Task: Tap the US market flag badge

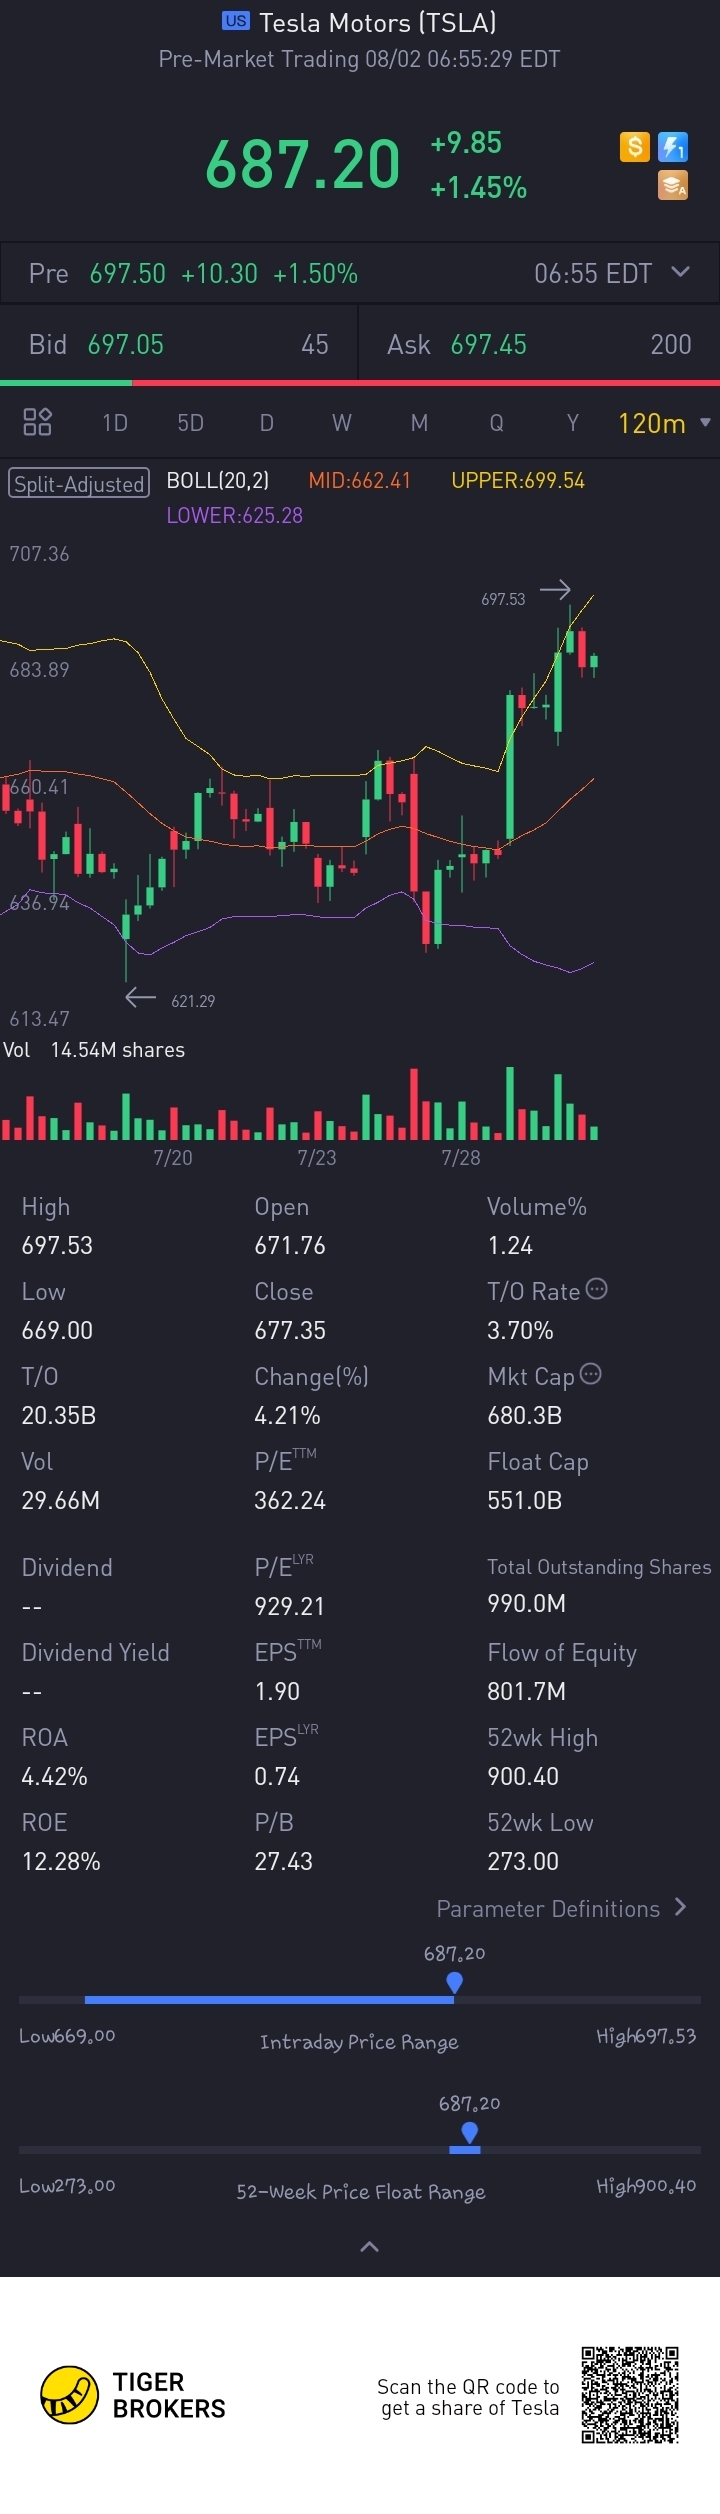Action: pyautogui.click(x=236, y=21)
